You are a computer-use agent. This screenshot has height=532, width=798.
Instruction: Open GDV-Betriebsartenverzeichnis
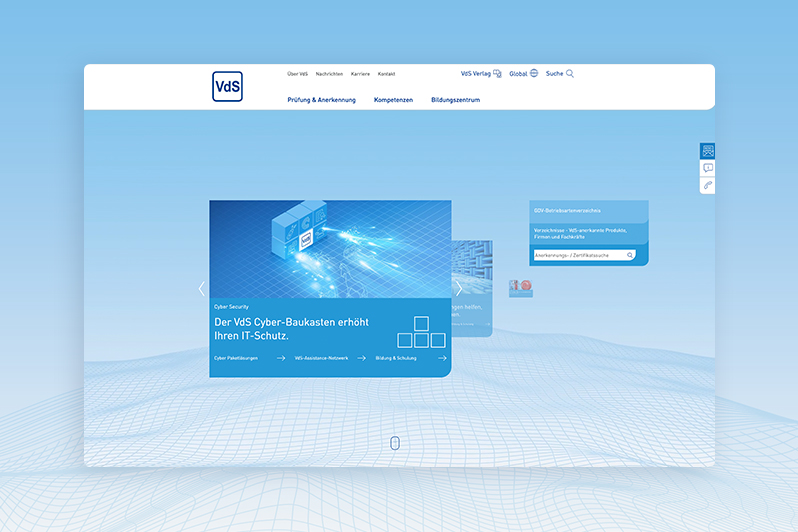589,210
